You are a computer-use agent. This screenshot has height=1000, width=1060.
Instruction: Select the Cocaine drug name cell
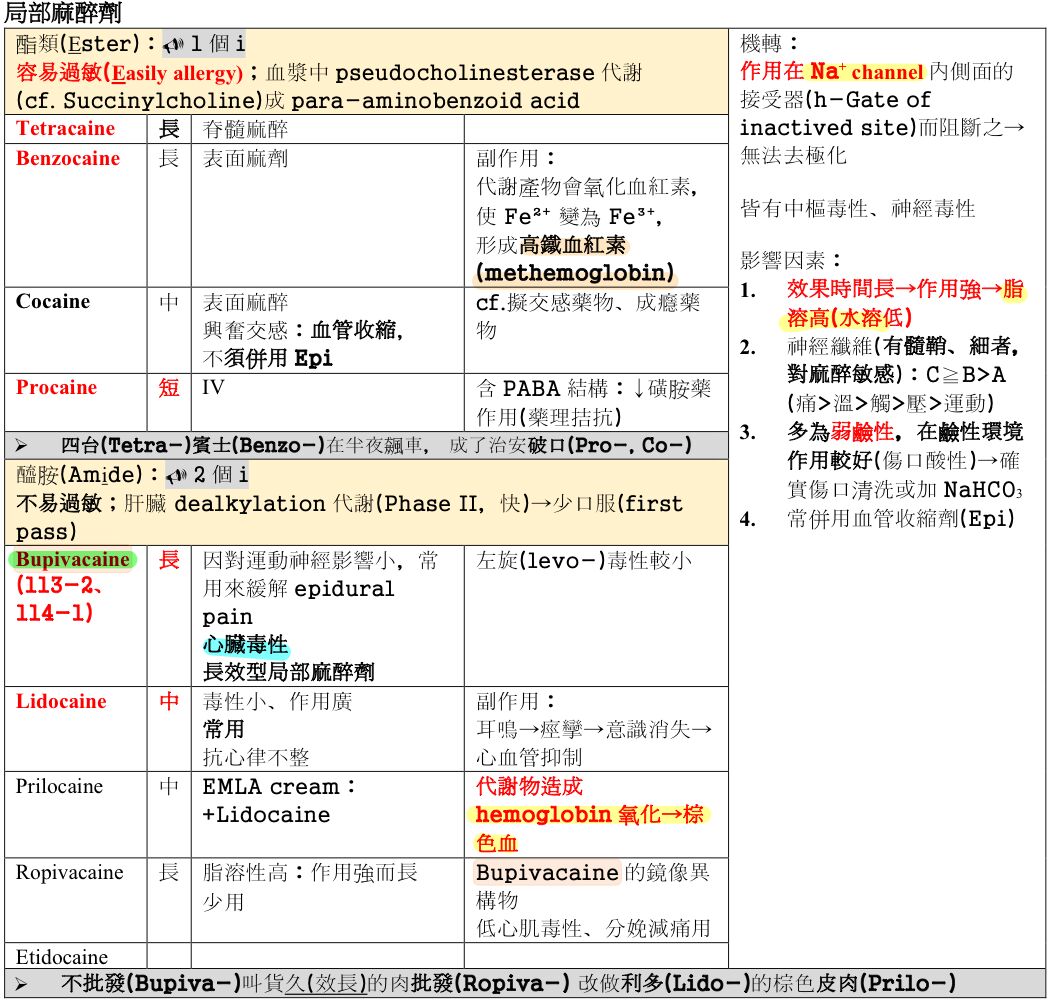coord(53,302)
